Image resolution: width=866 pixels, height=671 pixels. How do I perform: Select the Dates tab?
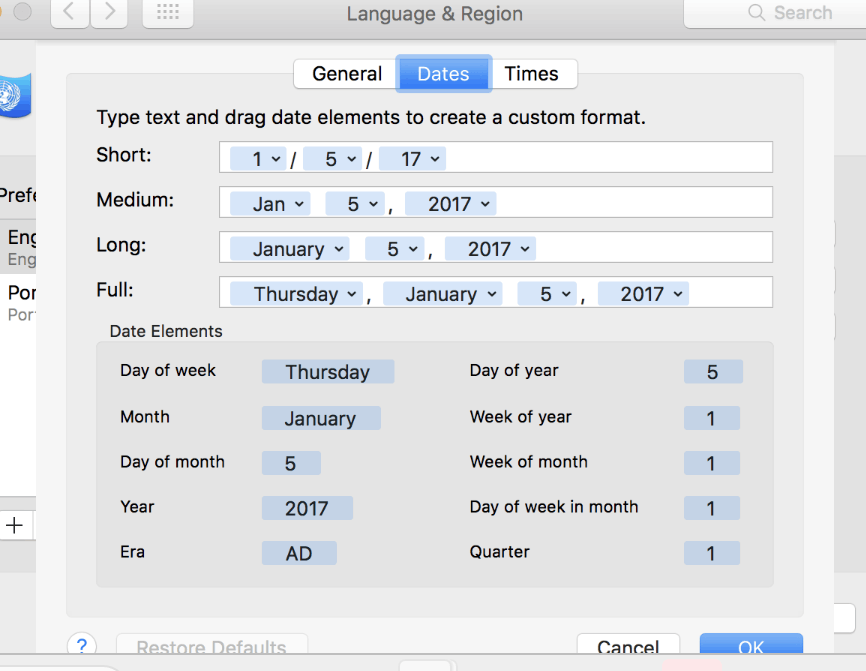[443, 74]
